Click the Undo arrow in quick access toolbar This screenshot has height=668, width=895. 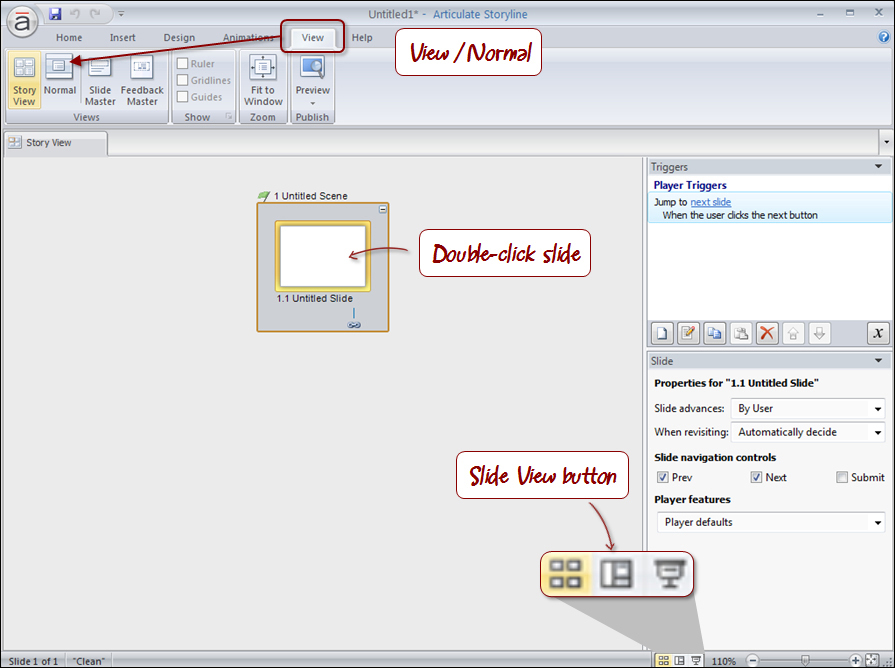coord(75,14)
